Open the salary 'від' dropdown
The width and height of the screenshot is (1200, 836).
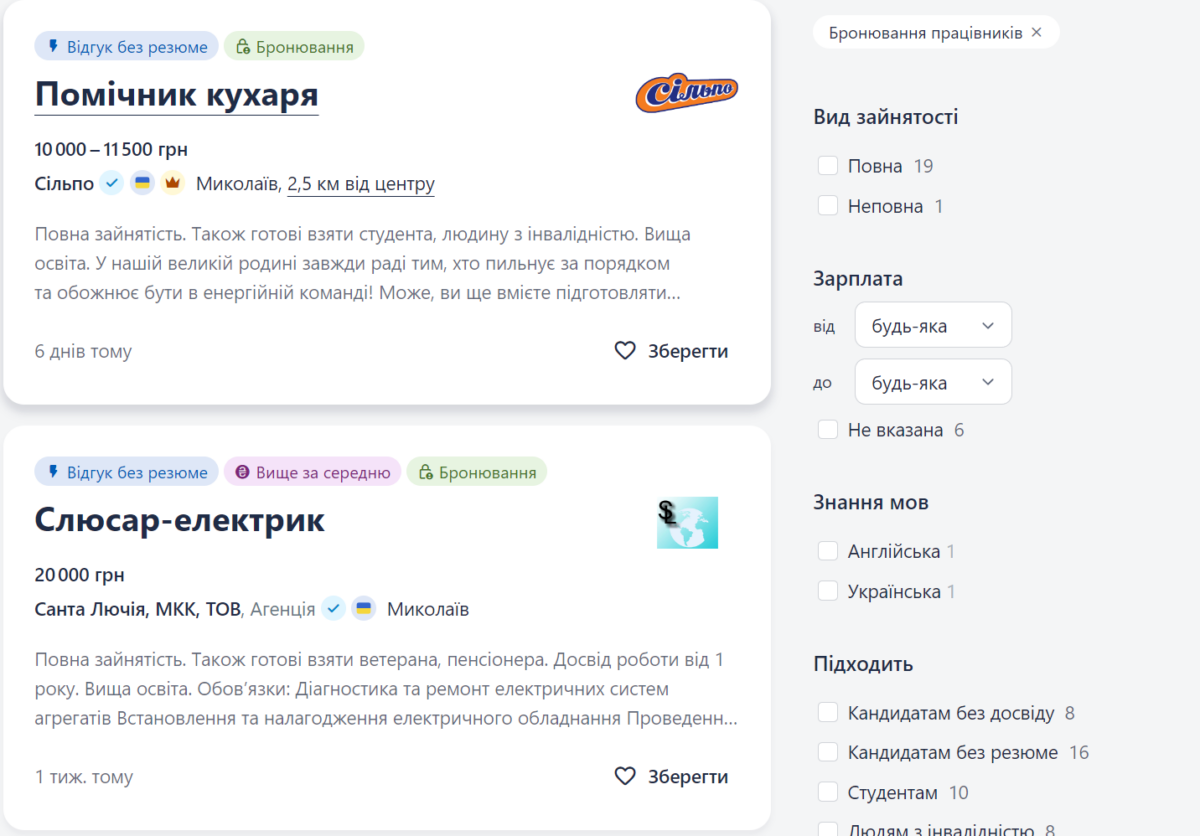coord(932,326)
